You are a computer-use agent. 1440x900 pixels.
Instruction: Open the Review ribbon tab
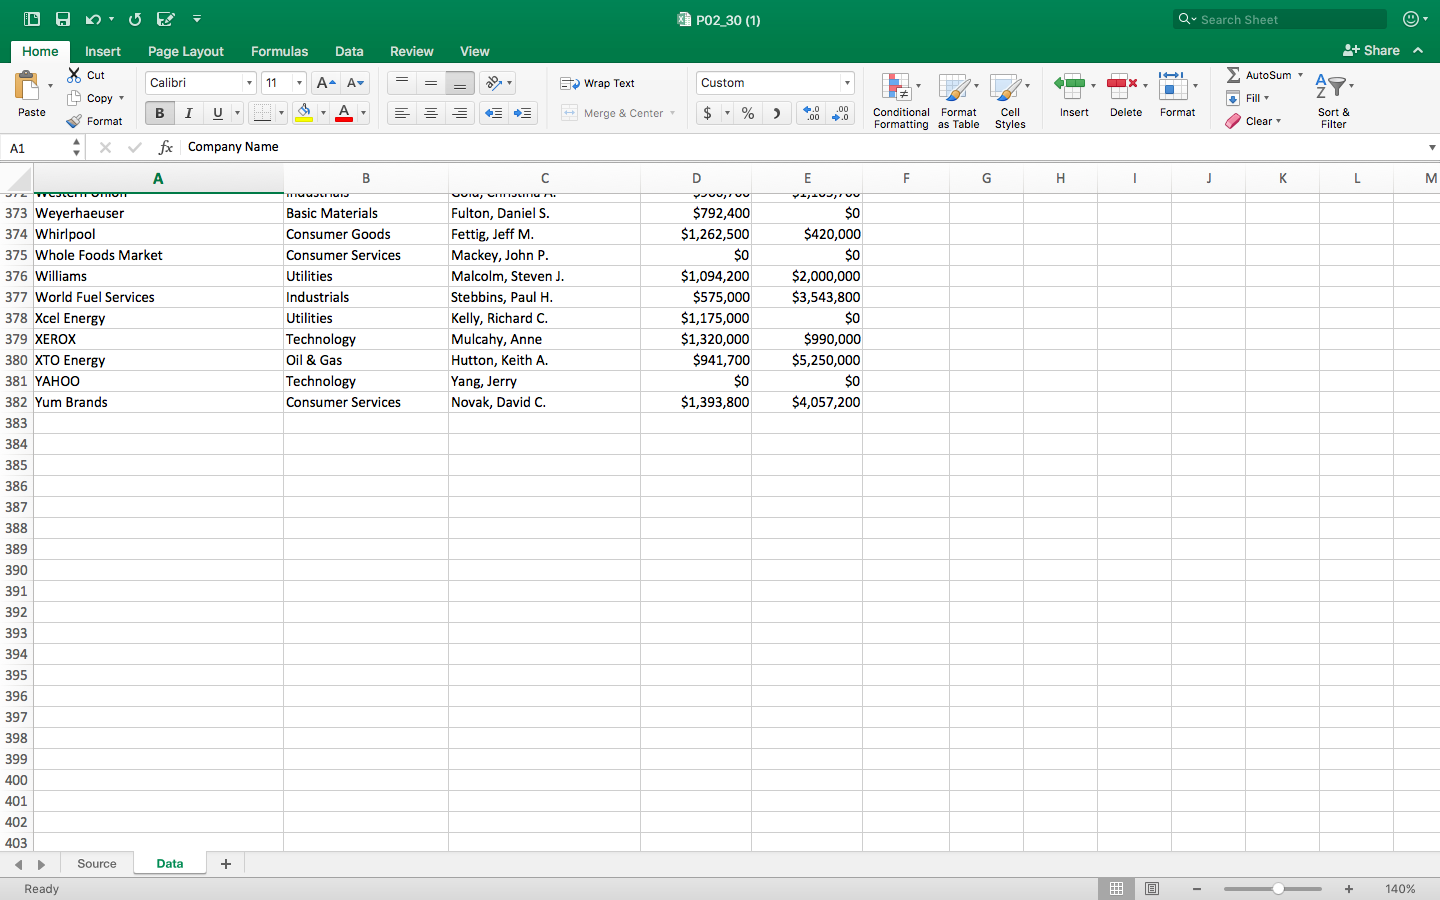412,51
